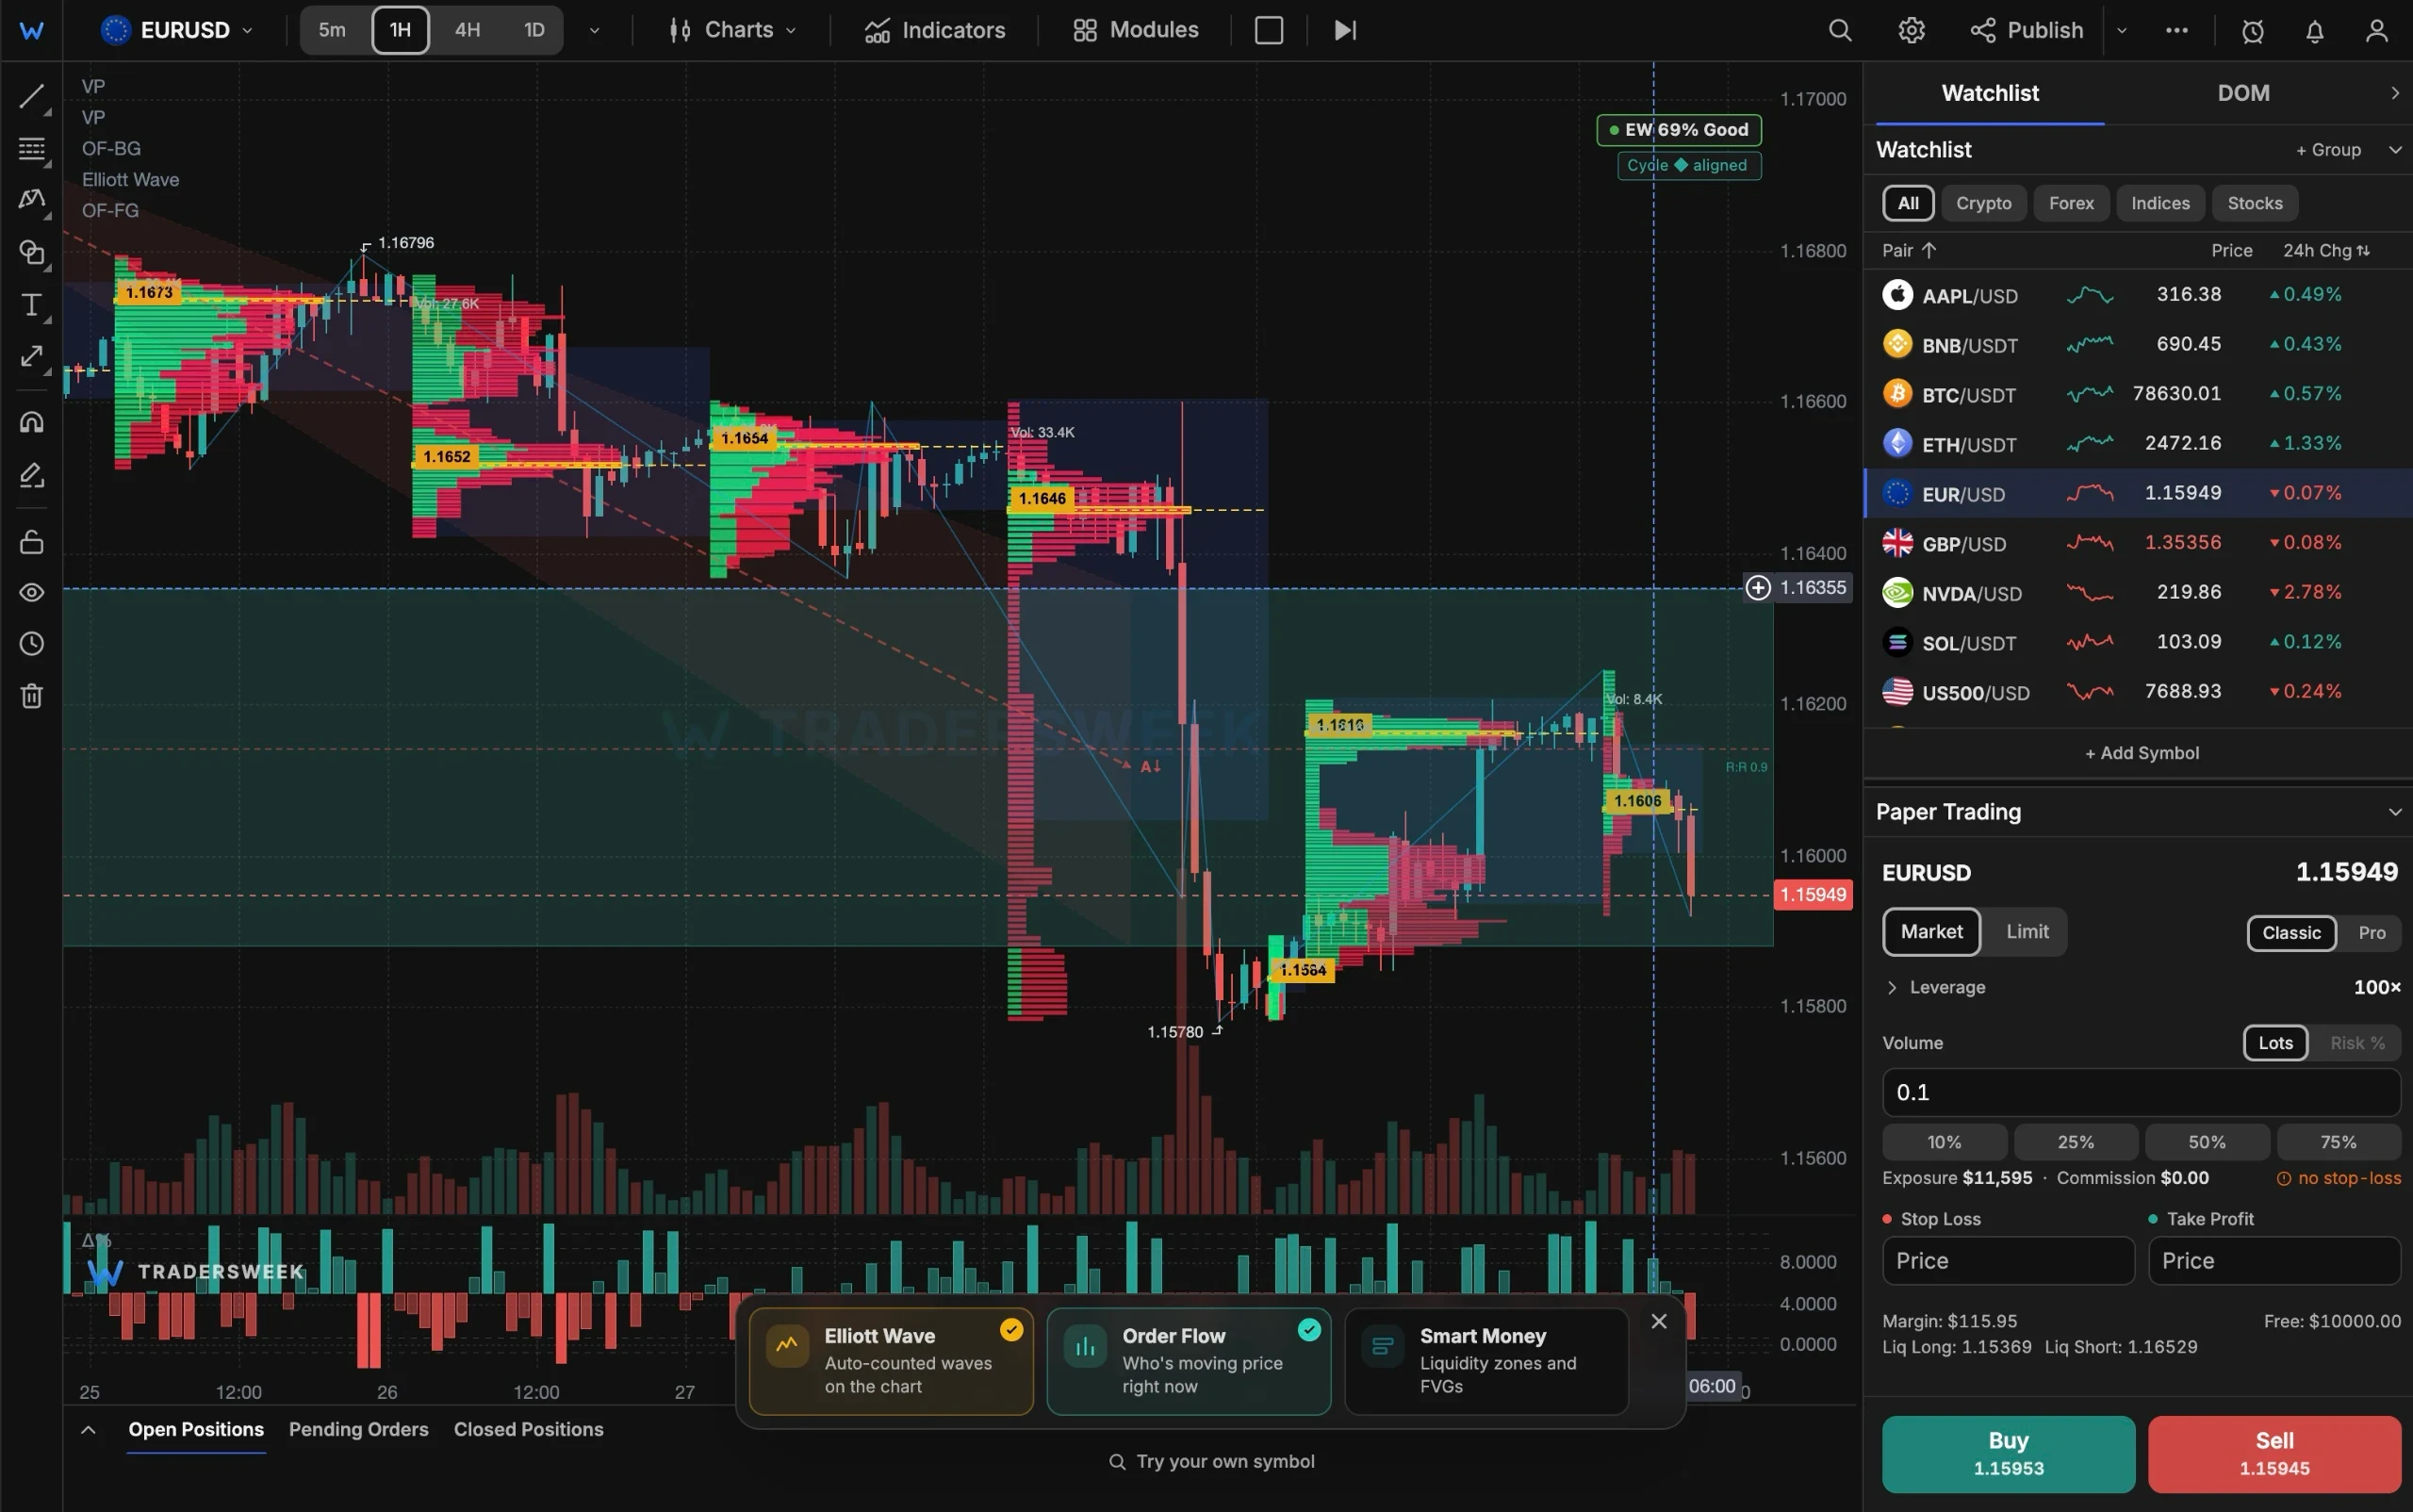This screenshot has width=2413, height=1512.
Task: Toggle the Order Flow module checkmark
Action: point(1309,1329)
